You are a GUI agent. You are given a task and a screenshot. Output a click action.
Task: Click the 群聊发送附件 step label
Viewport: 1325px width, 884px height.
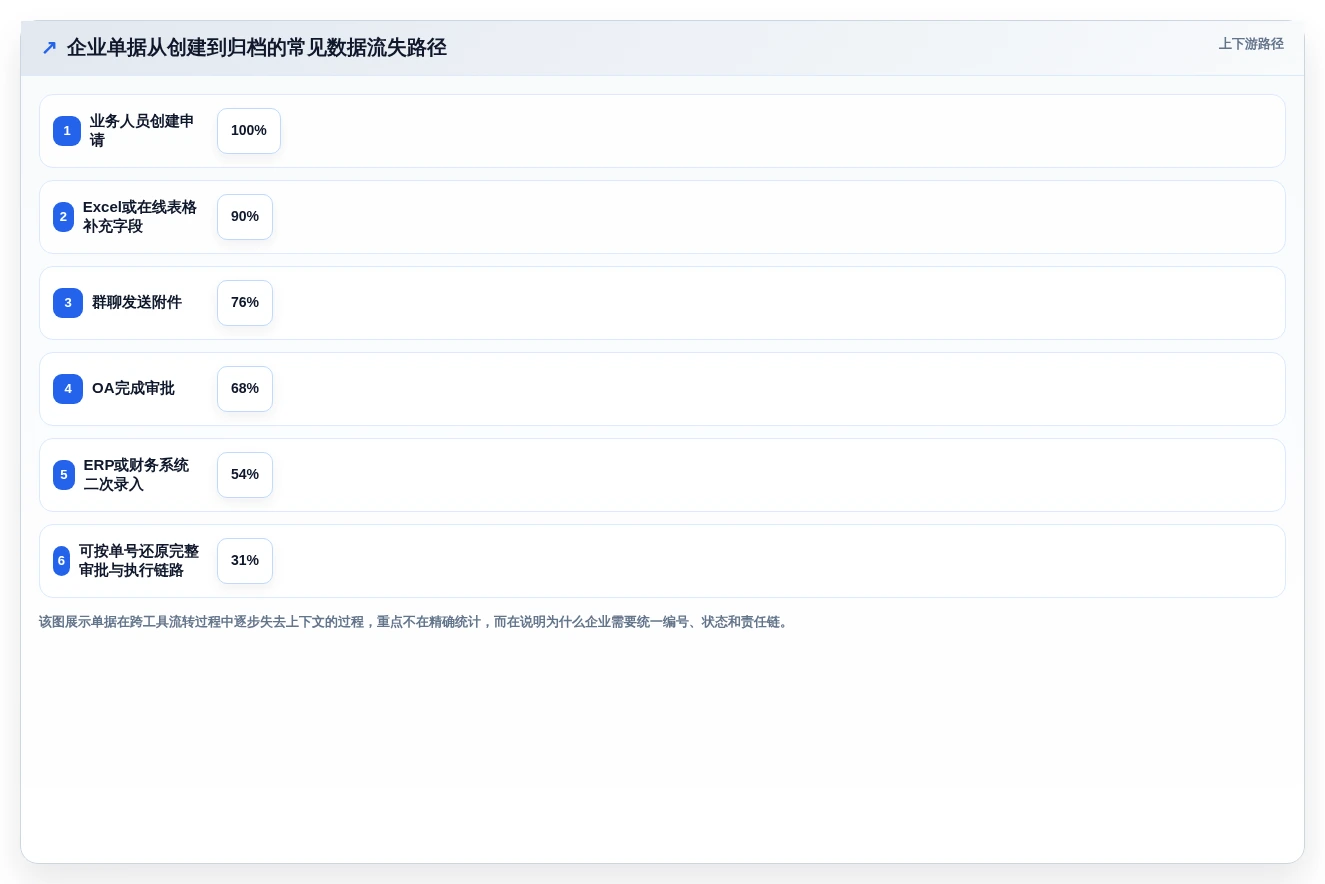(137, 303)
